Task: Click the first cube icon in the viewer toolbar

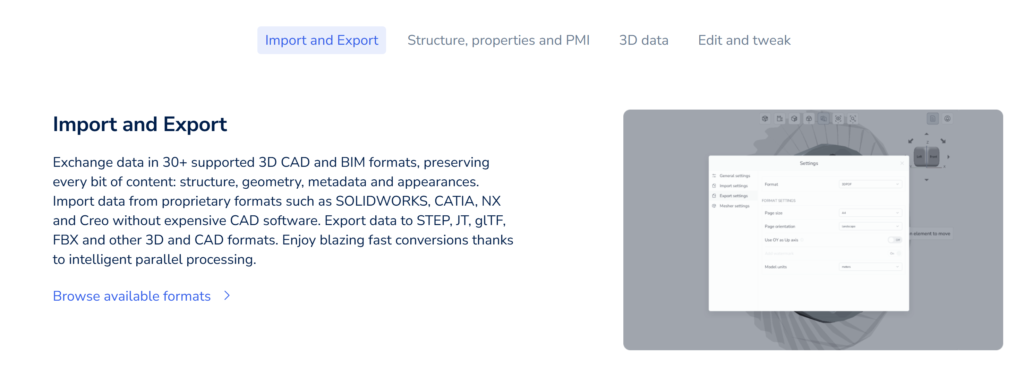Action: 765,119
